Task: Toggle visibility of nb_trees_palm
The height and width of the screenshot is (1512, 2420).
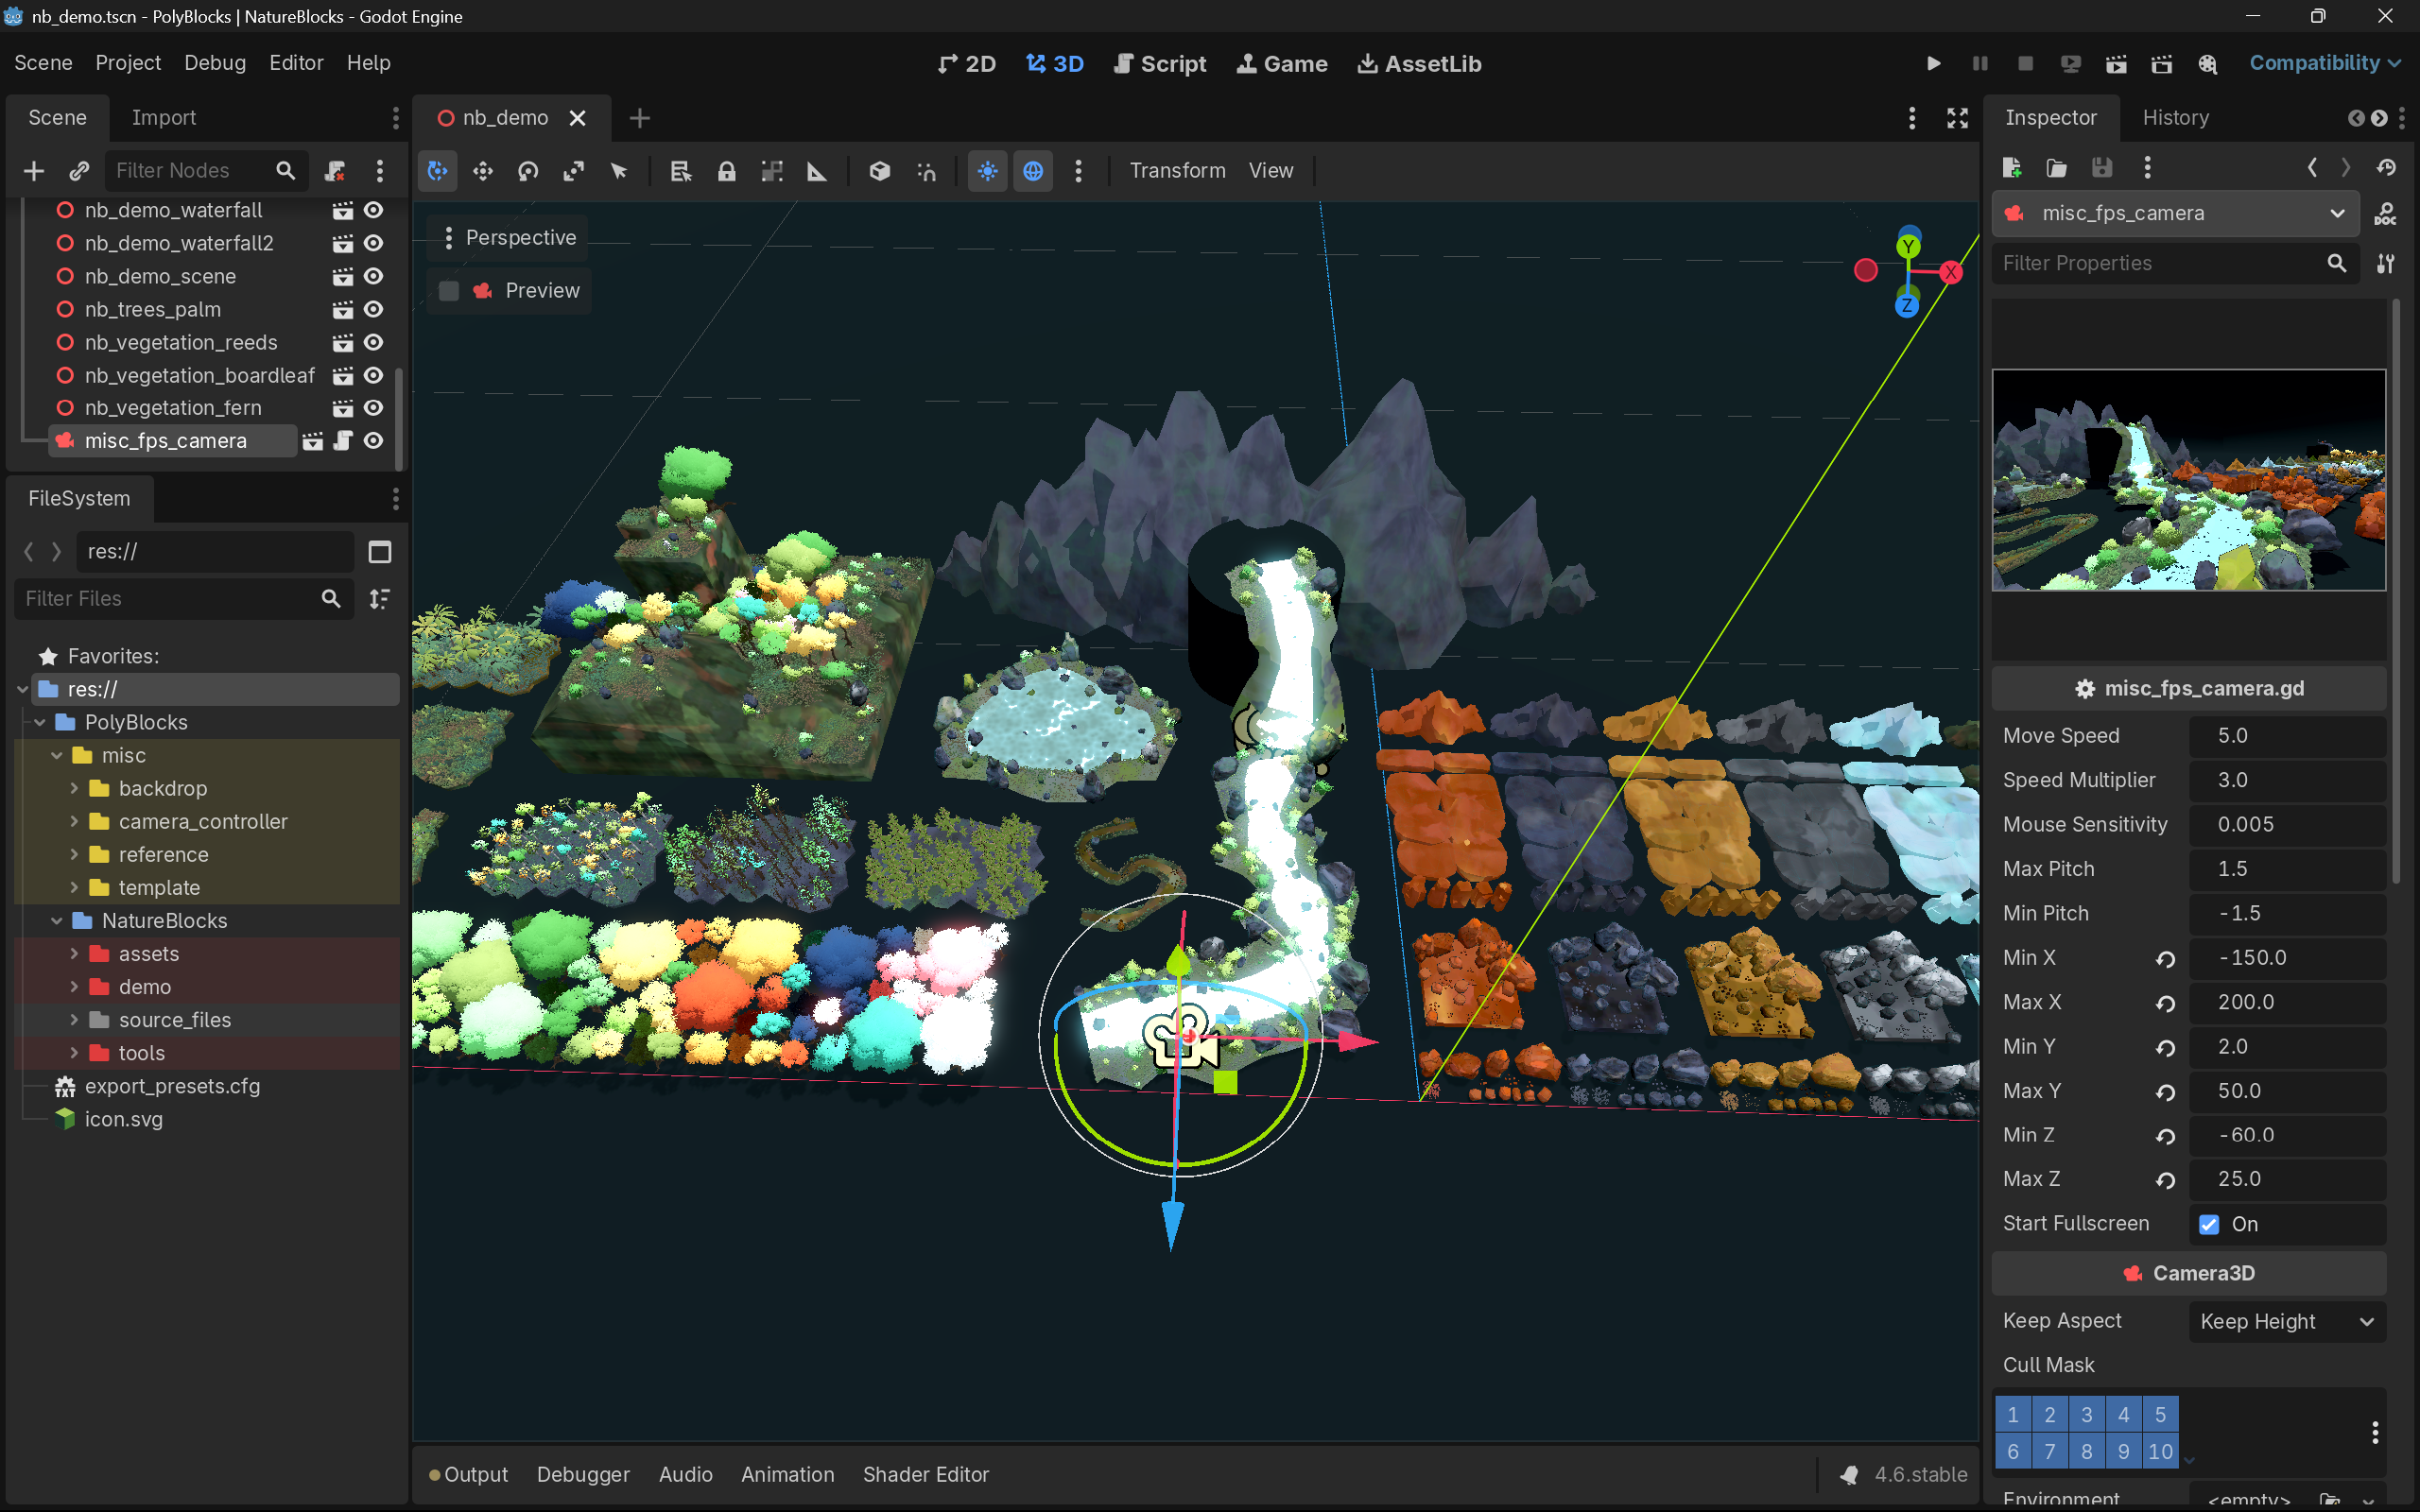Action: (374, 309)
